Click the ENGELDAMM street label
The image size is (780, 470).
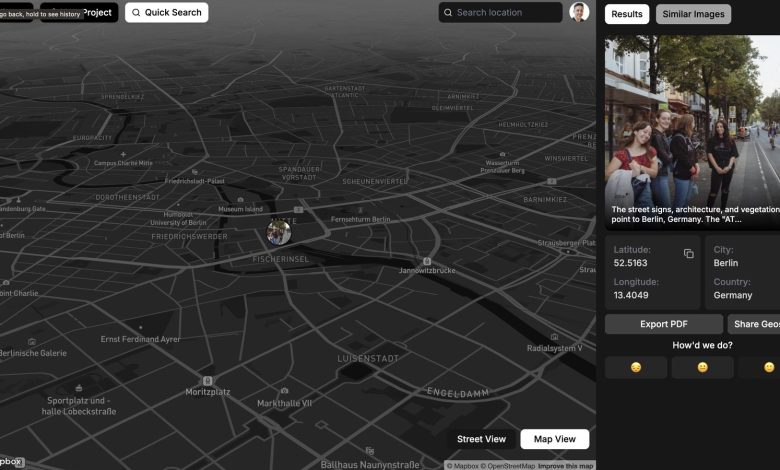458,392
